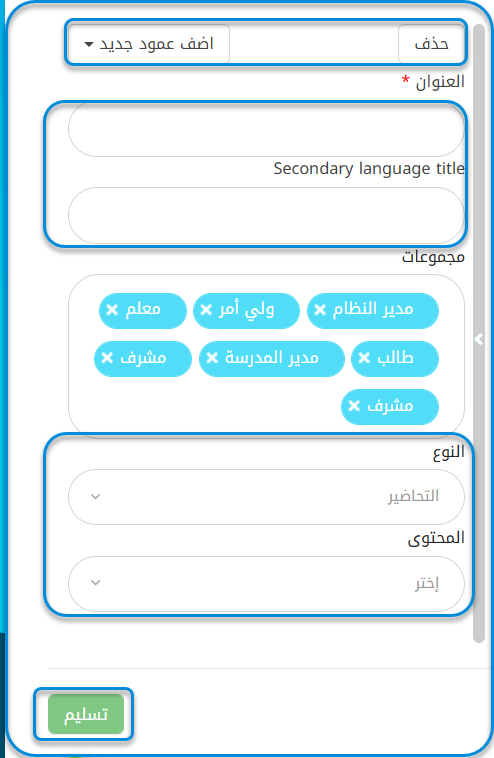494x758 pixels.
Task: Submit the form with the تسليم button
Action: click(x=86, y=714)
